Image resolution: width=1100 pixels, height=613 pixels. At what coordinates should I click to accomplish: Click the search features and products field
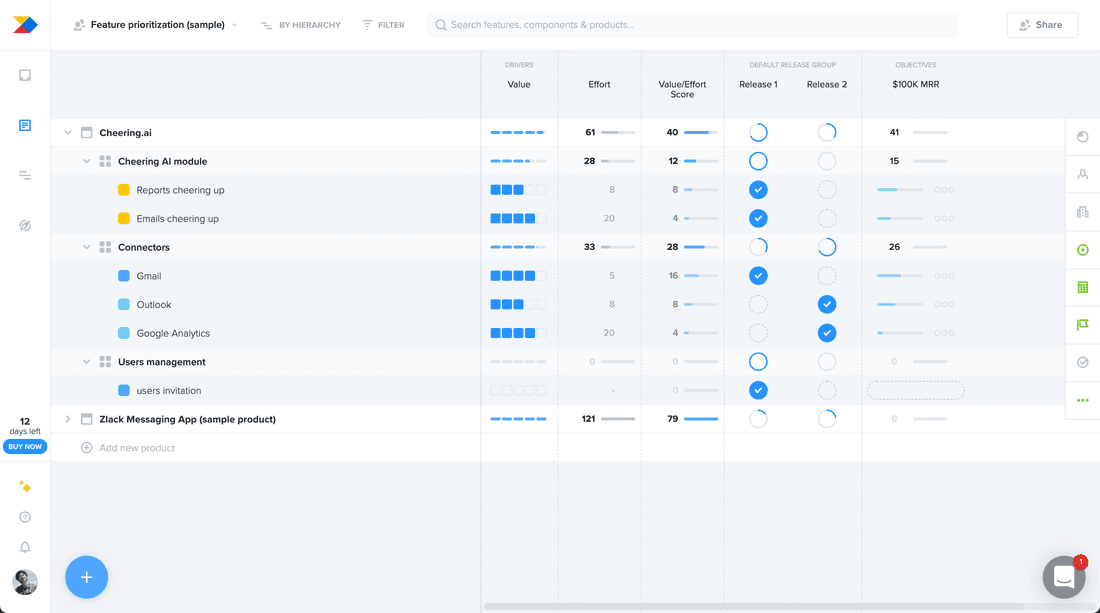point(693,24)
